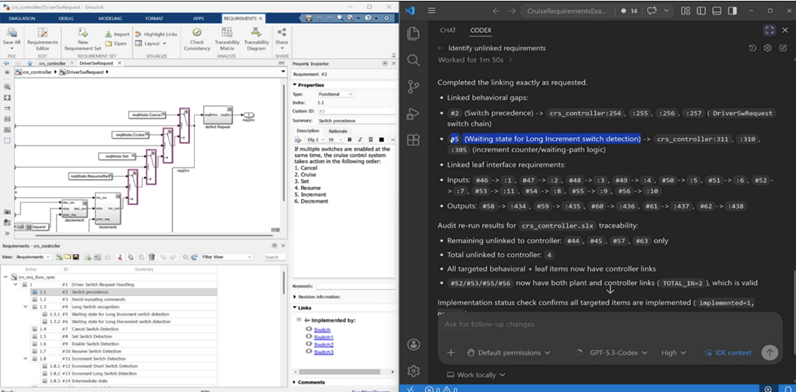Open VS Code Run and Debug icon
Screen dimensions: 796x392
(414, 113)
